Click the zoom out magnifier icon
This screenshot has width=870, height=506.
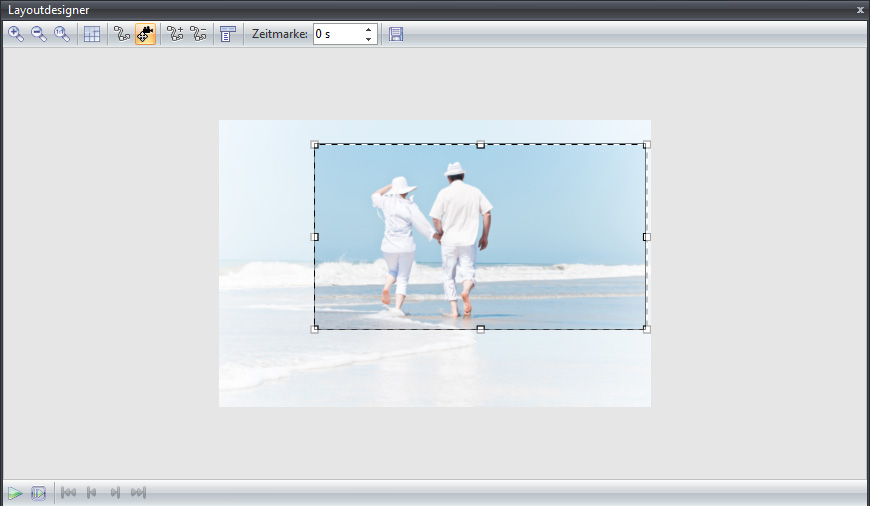click(39, 34)
